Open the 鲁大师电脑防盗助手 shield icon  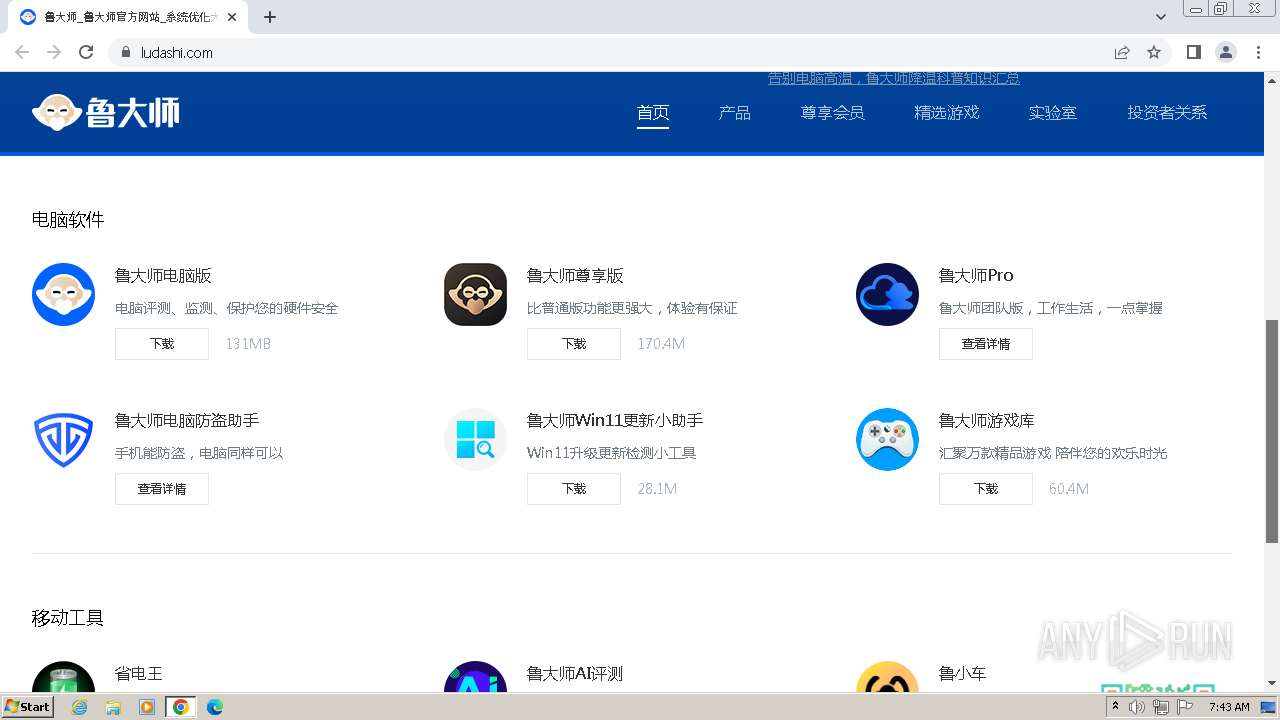[x=63, y=439]
